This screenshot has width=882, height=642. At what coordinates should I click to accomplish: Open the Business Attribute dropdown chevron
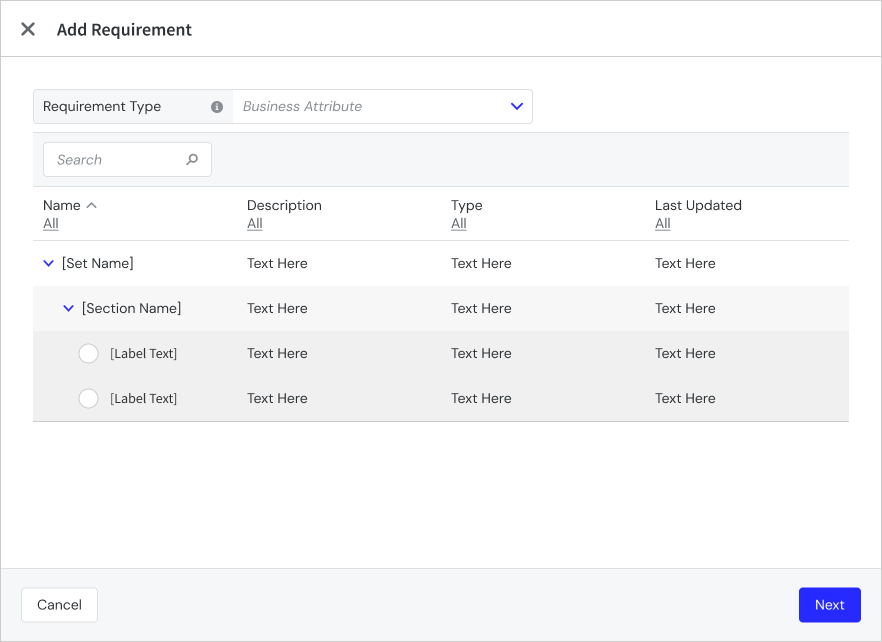point(517,106)
